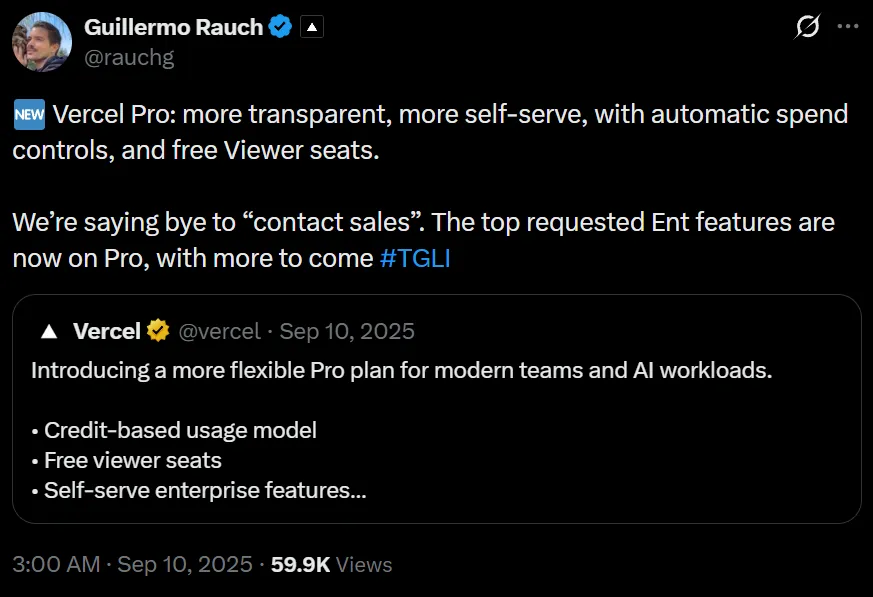Viewport: 873px width, 597px height.
Task: Open the #TGLI hashtag link
Action: pos(416,258)
